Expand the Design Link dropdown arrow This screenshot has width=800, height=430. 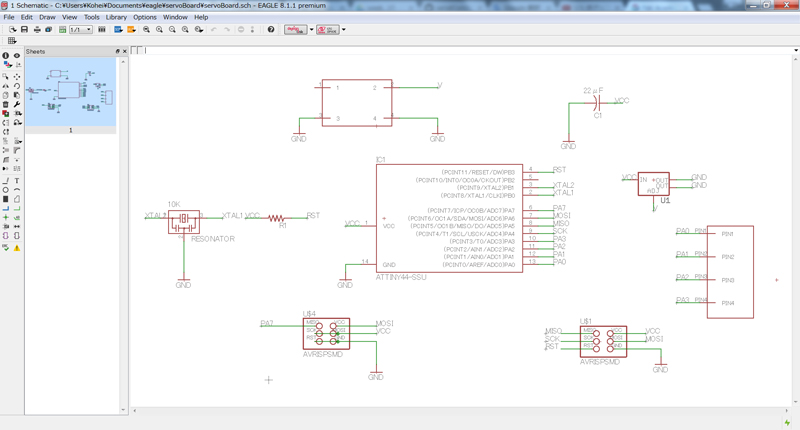311,30
